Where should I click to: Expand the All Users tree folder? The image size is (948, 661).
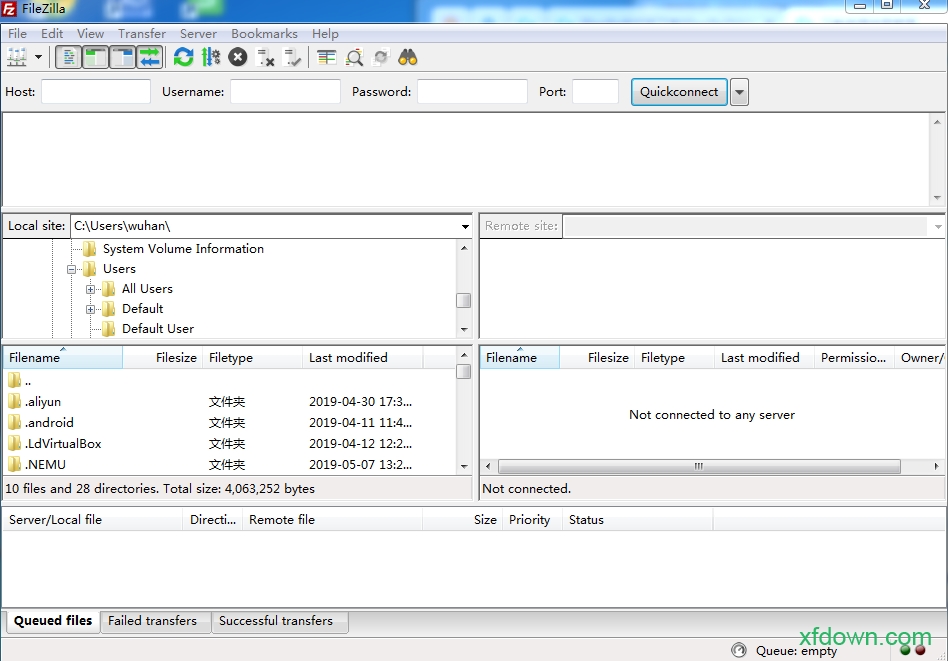click(91, 289)
